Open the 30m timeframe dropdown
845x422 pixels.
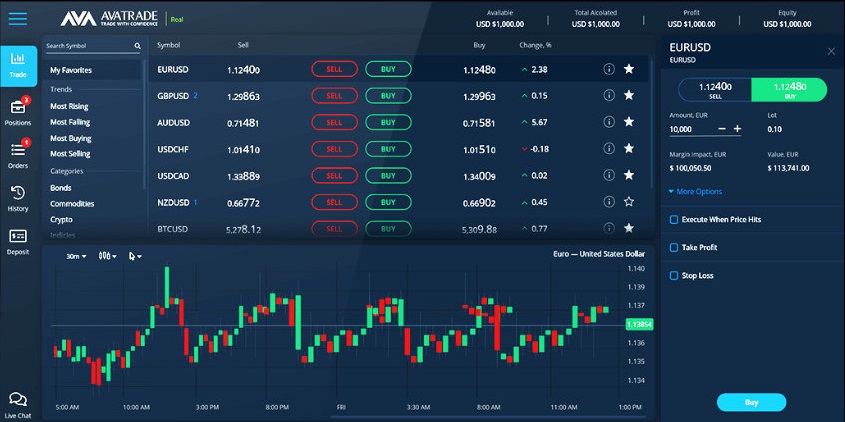tap(76, 257)
